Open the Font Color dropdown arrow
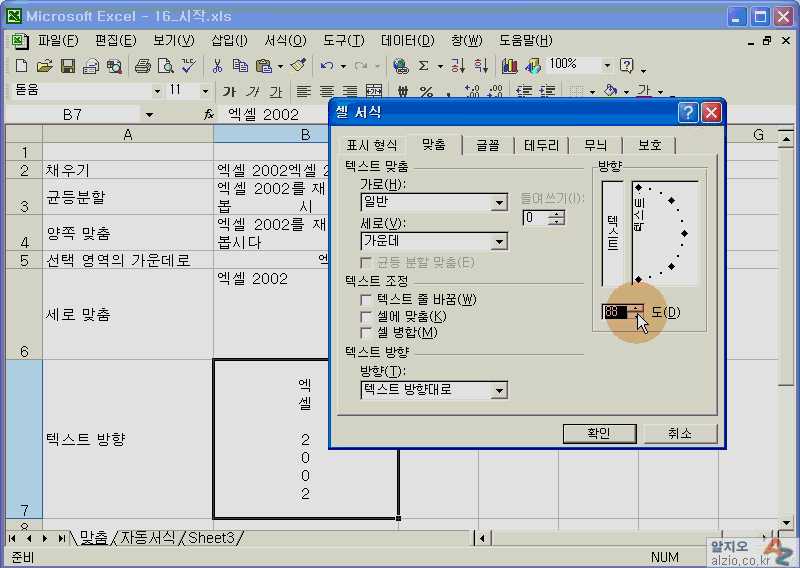The height and width of the screenshot is (568, 800). (x=660, y=92)
